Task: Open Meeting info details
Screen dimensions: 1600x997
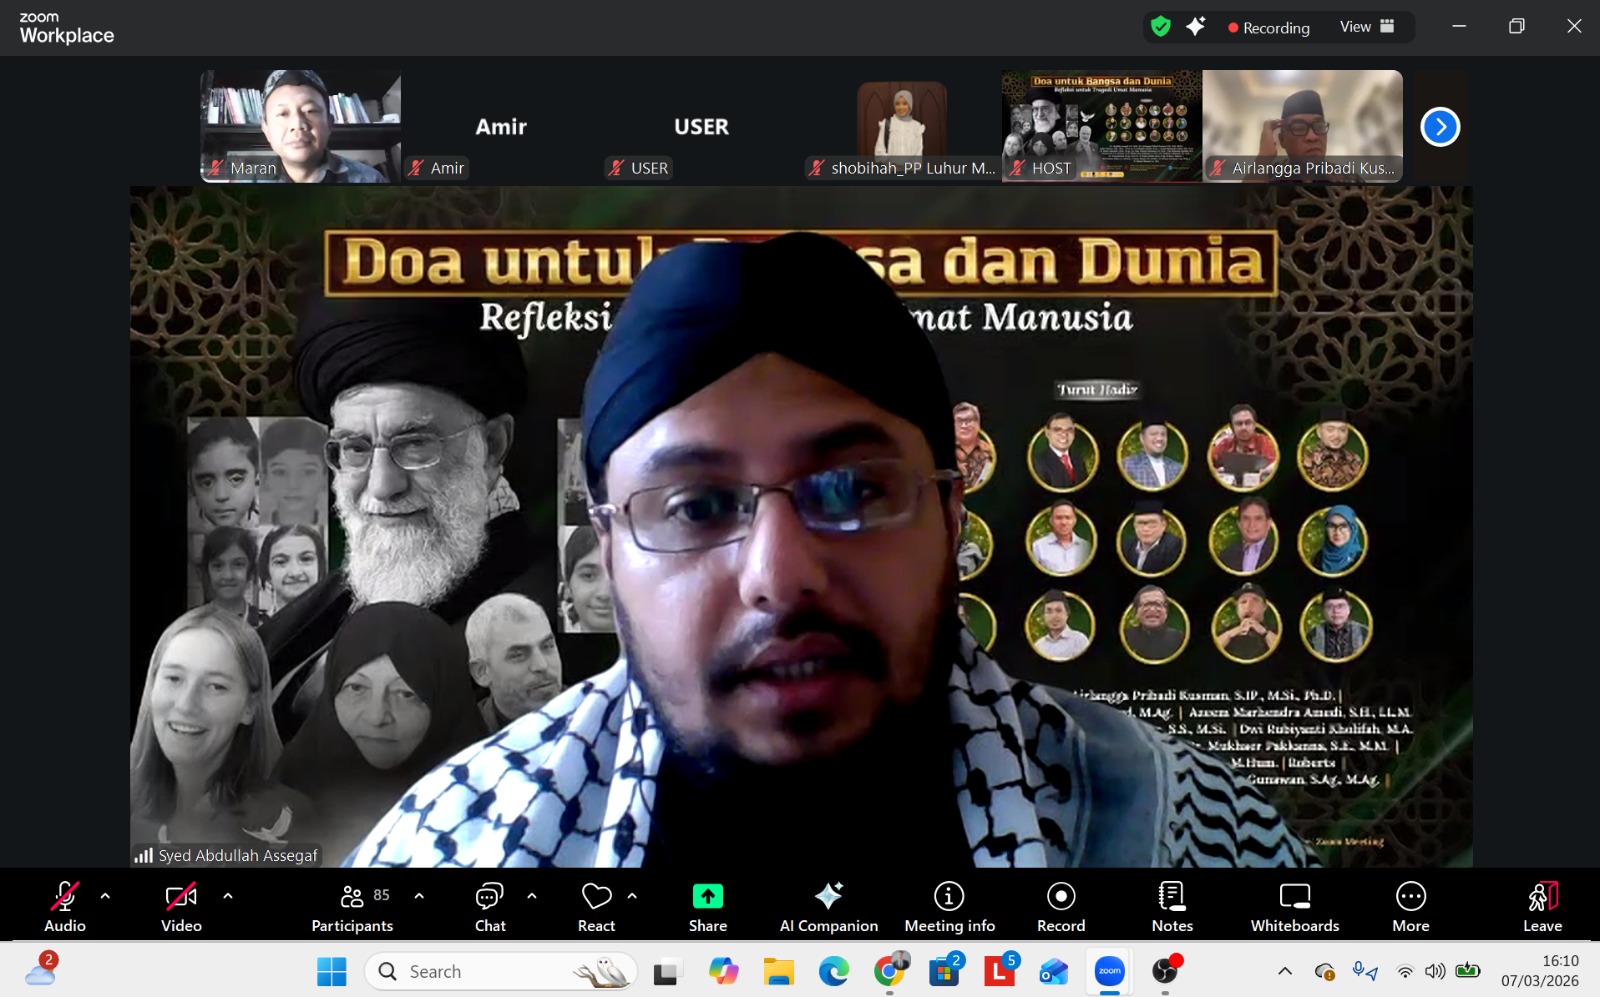Action: point(949,906)
